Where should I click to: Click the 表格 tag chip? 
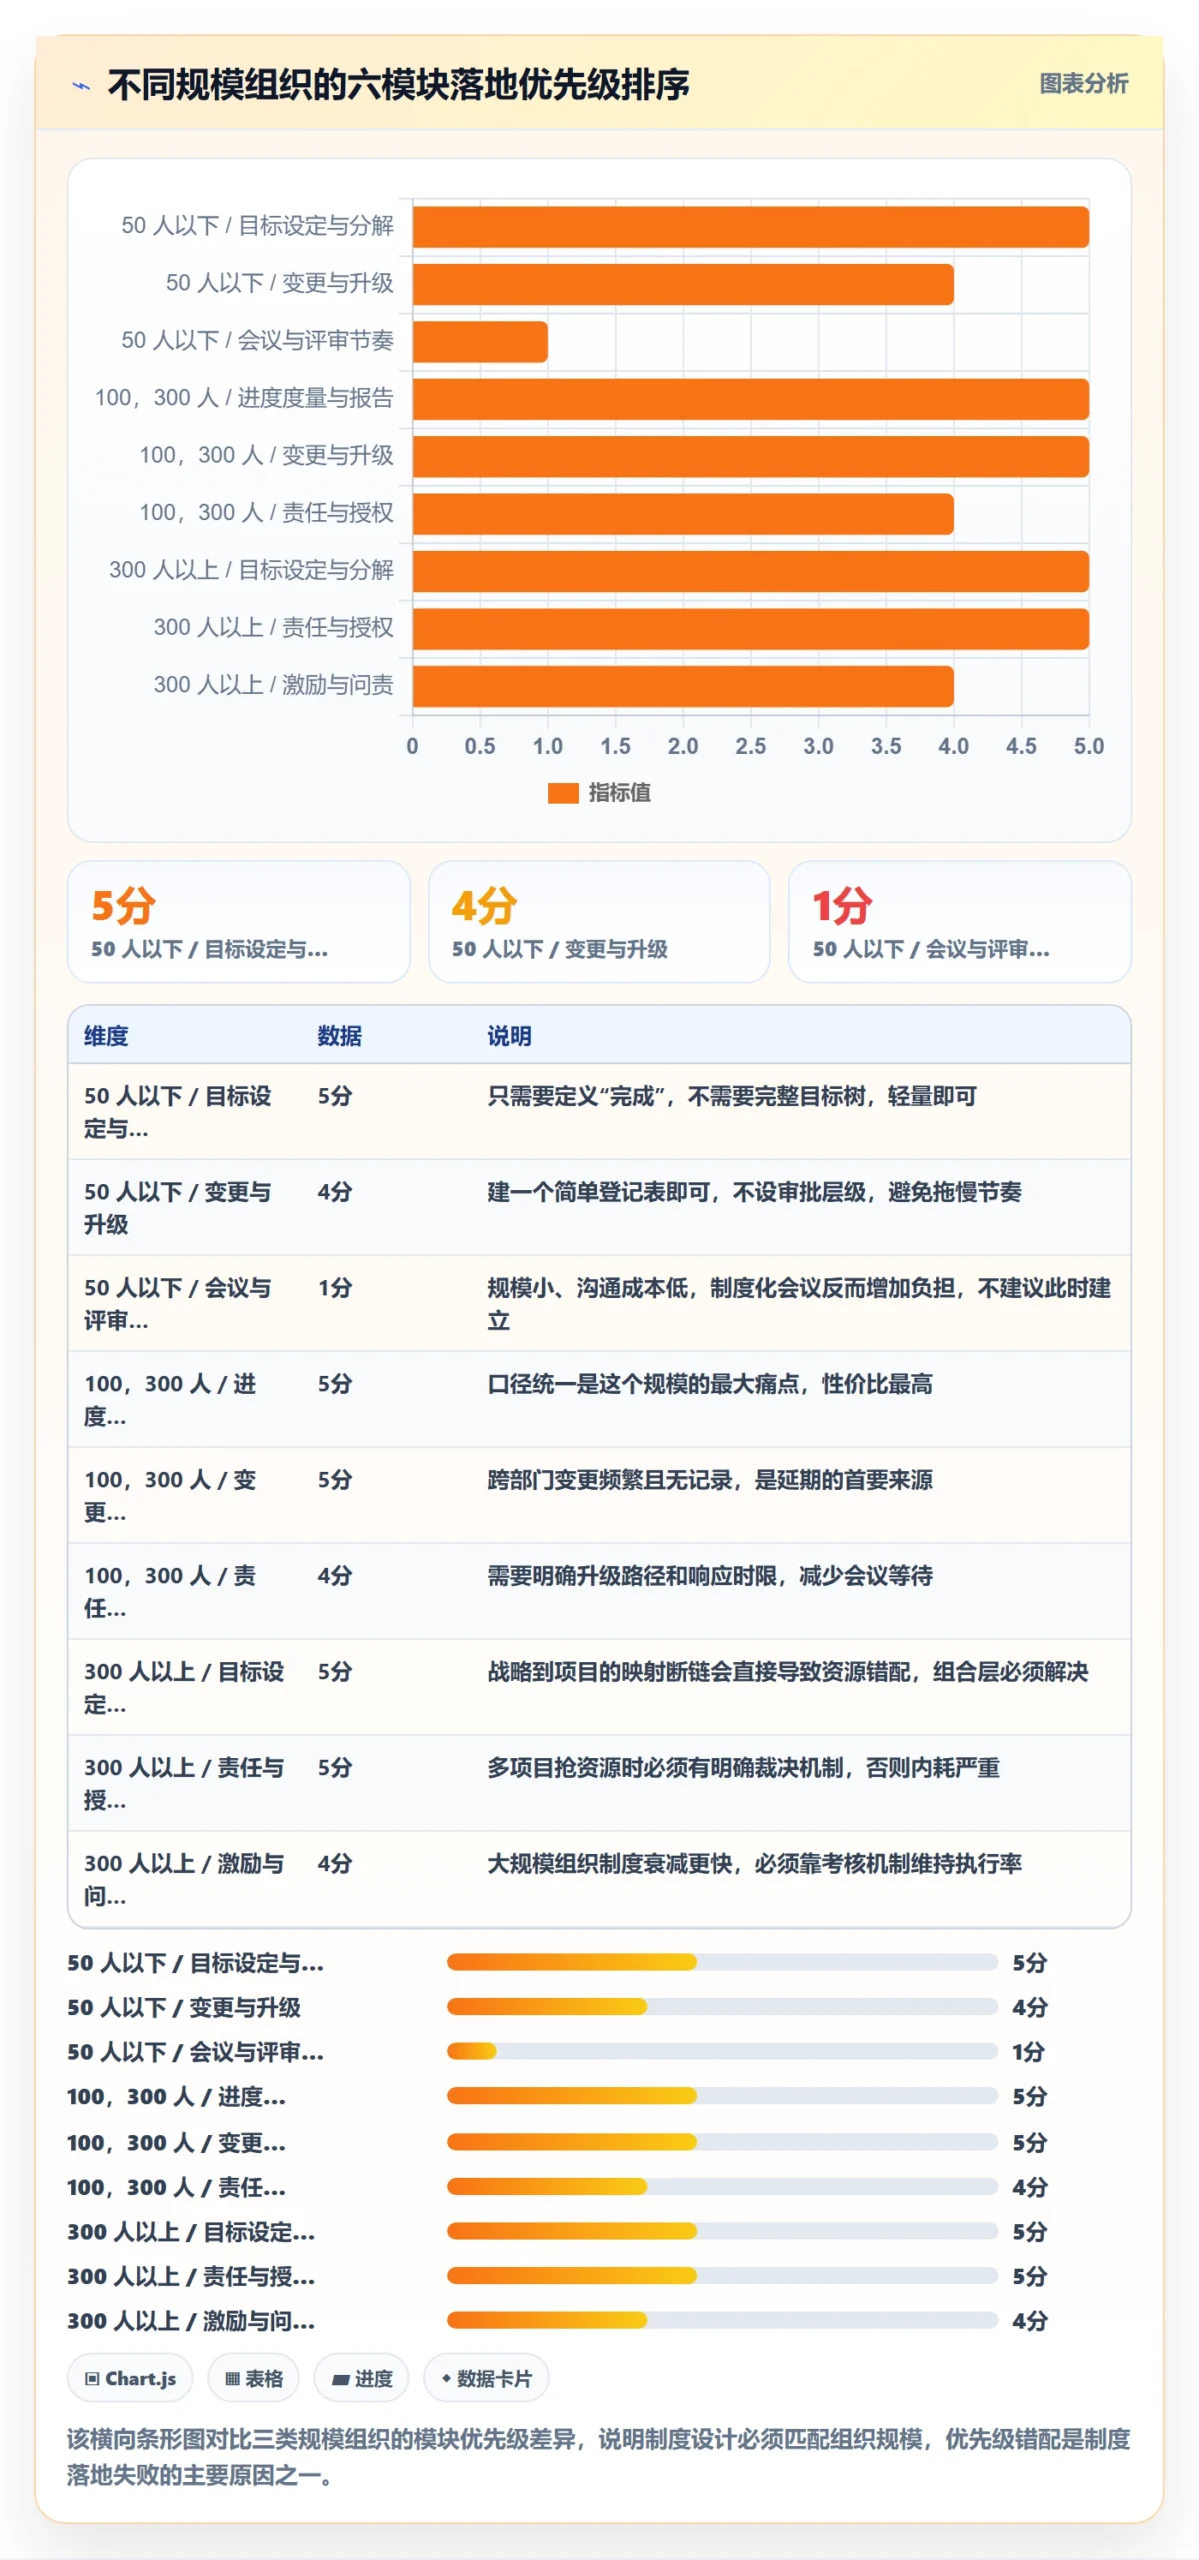tap(254, 2379)
